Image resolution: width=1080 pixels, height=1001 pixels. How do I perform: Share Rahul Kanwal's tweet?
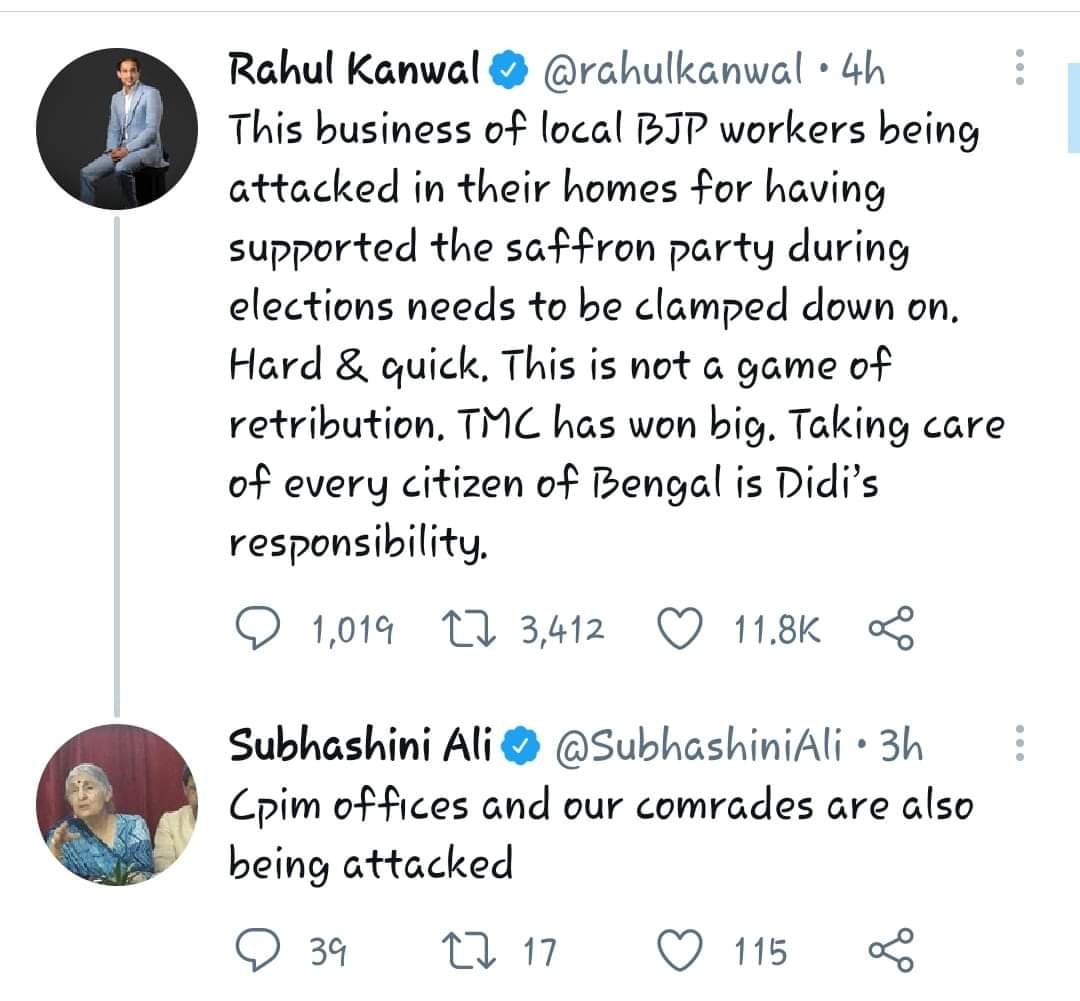(x=891, y=628)
